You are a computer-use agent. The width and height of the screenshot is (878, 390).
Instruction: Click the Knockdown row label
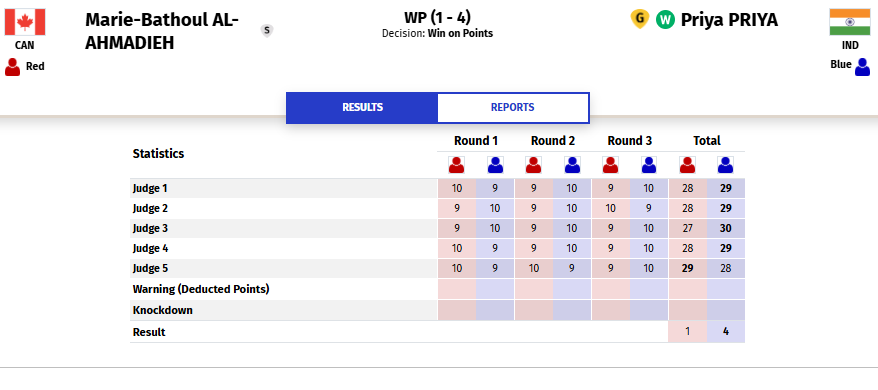(x=162, y=310)
